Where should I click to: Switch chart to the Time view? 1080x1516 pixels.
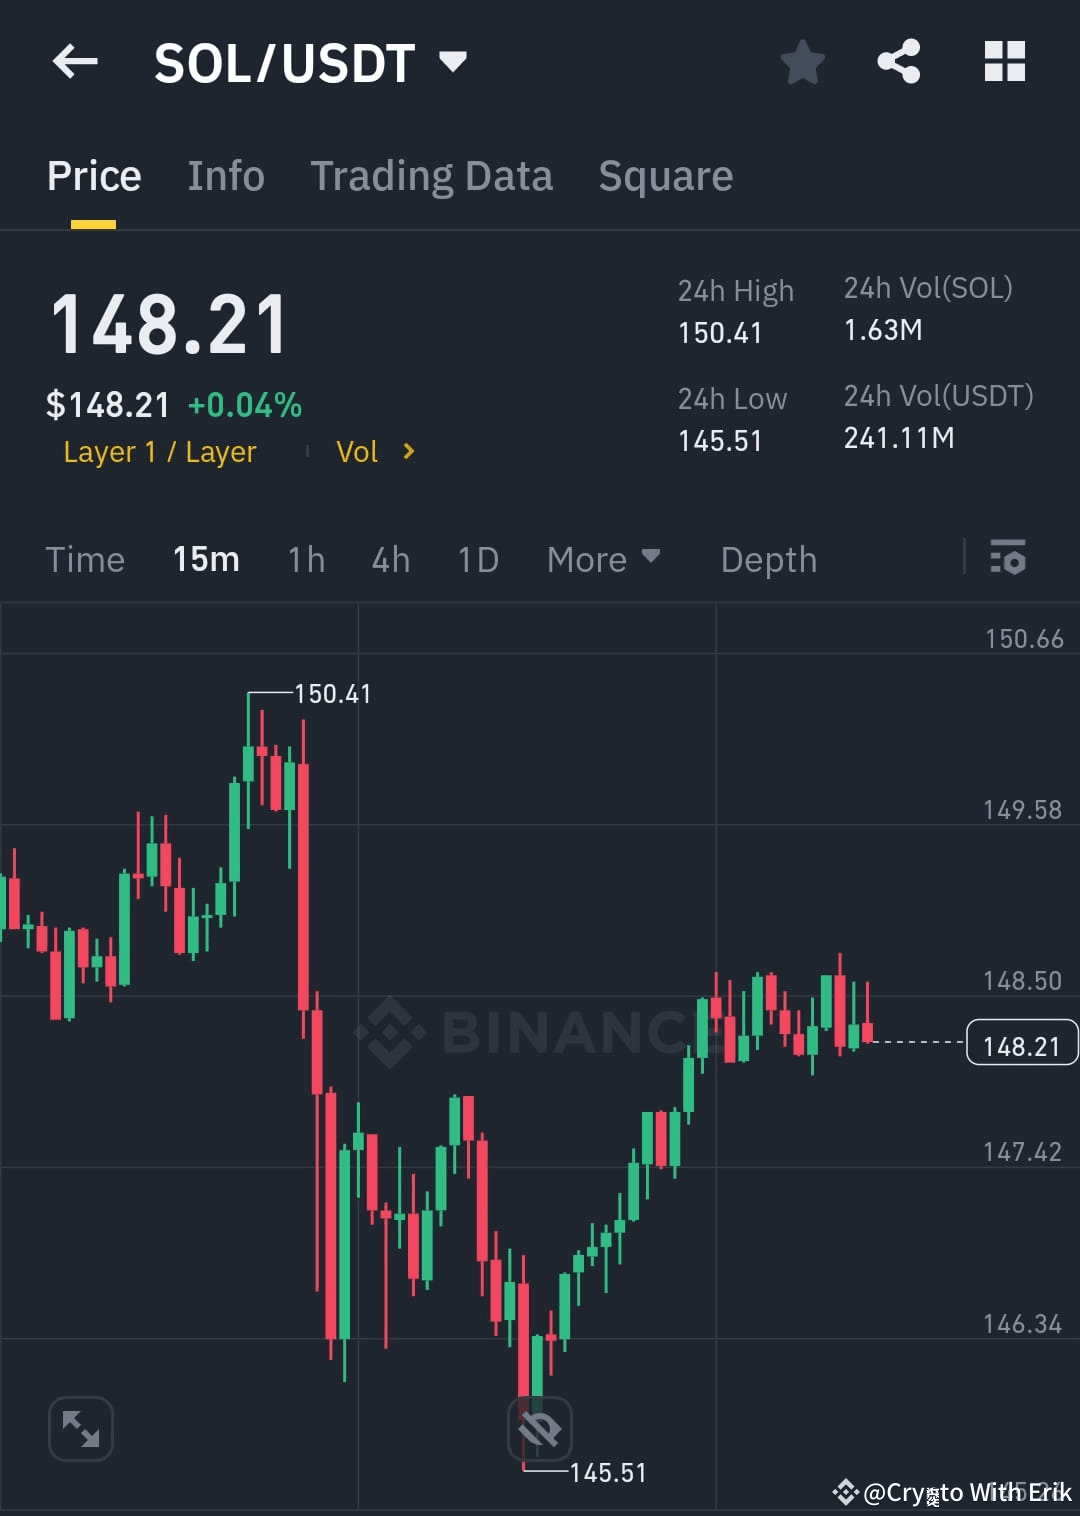click(x=85, y=559)
